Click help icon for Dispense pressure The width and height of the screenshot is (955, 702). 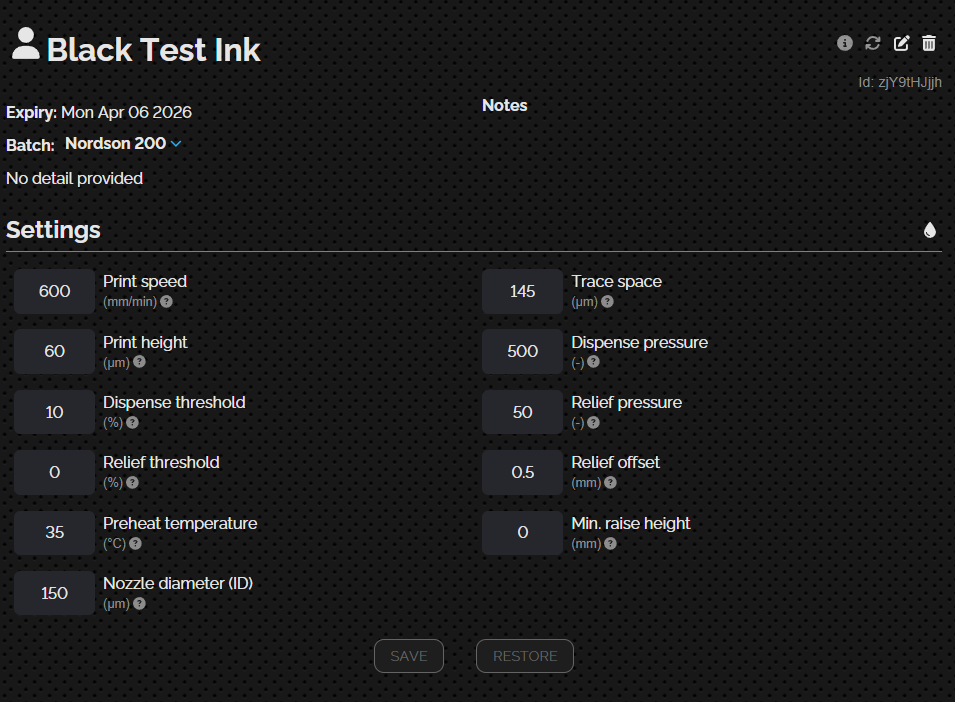(593, 361)
